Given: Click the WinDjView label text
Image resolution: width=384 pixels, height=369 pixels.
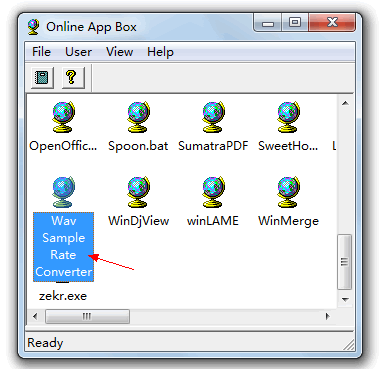Looking at the screenshot, I should (x=138, y=221).
